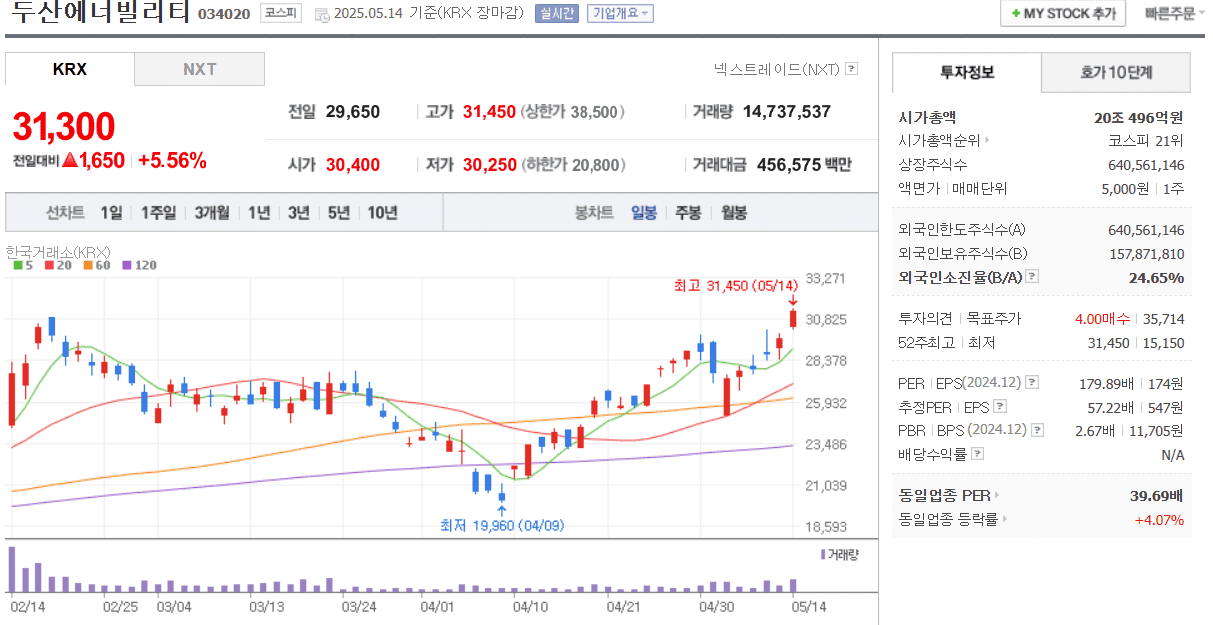1213x625 pixels.
Task: Click the purple 120-day moving average swatch
Action: point(126,266)
